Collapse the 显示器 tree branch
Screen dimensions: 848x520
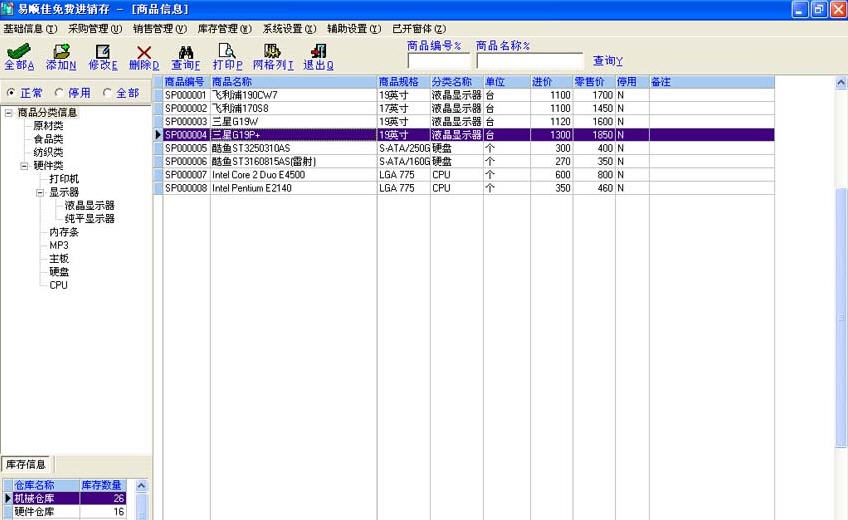coord(40,192)
